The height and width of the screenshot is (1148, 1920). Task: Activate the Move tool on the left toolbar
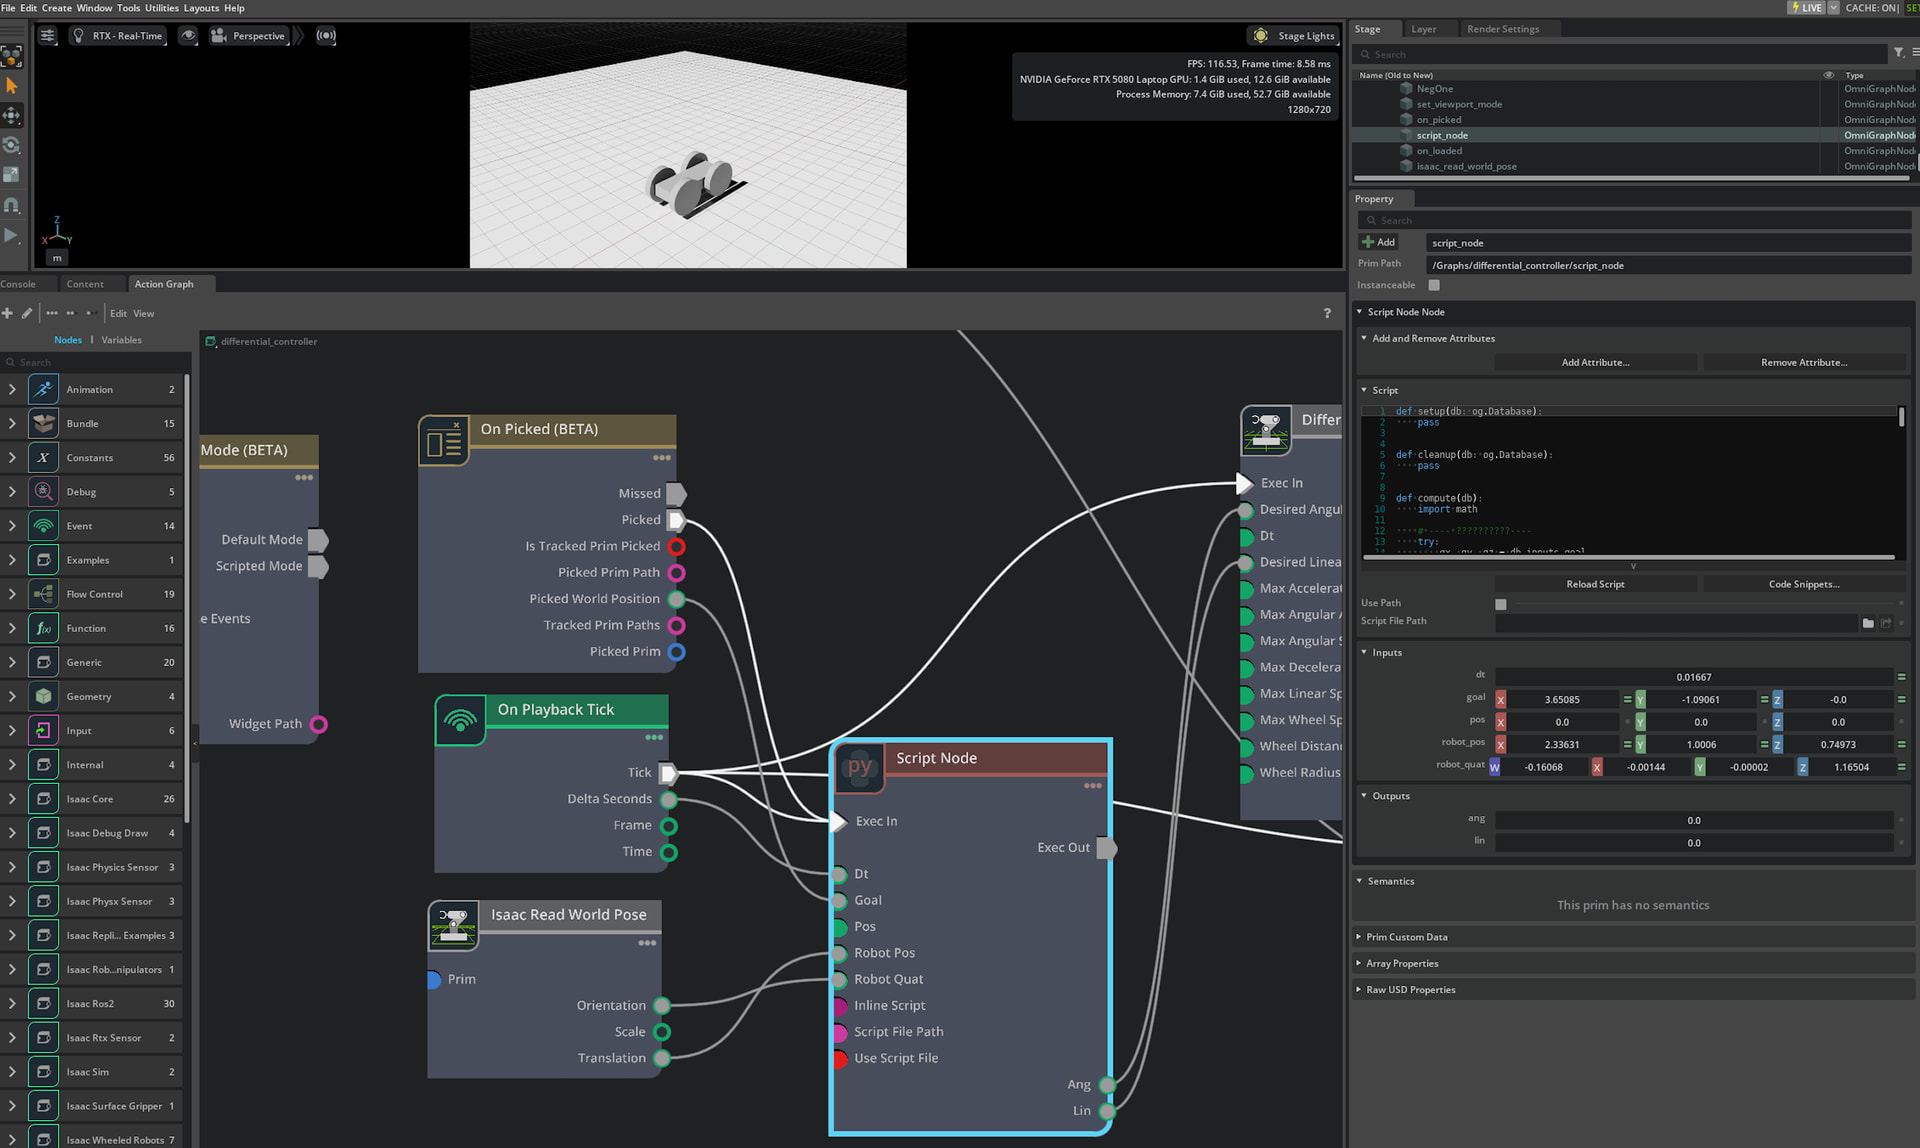click(x=12, y=115)
